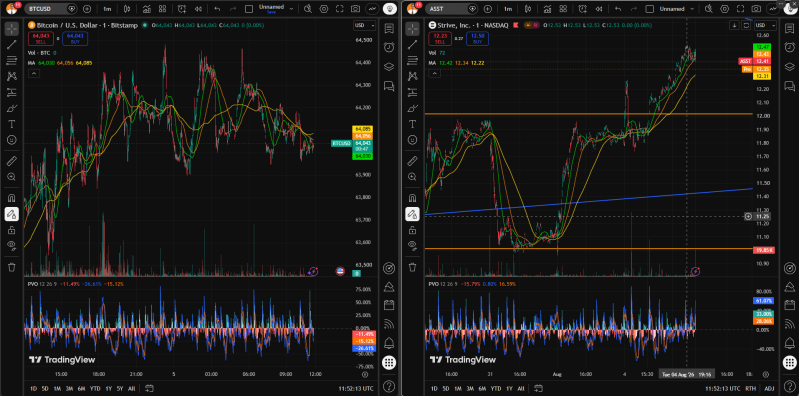Open object tree layers in BTCUSD sidebar
This screenshot has width=799, height=396.
tap(389, 66)
